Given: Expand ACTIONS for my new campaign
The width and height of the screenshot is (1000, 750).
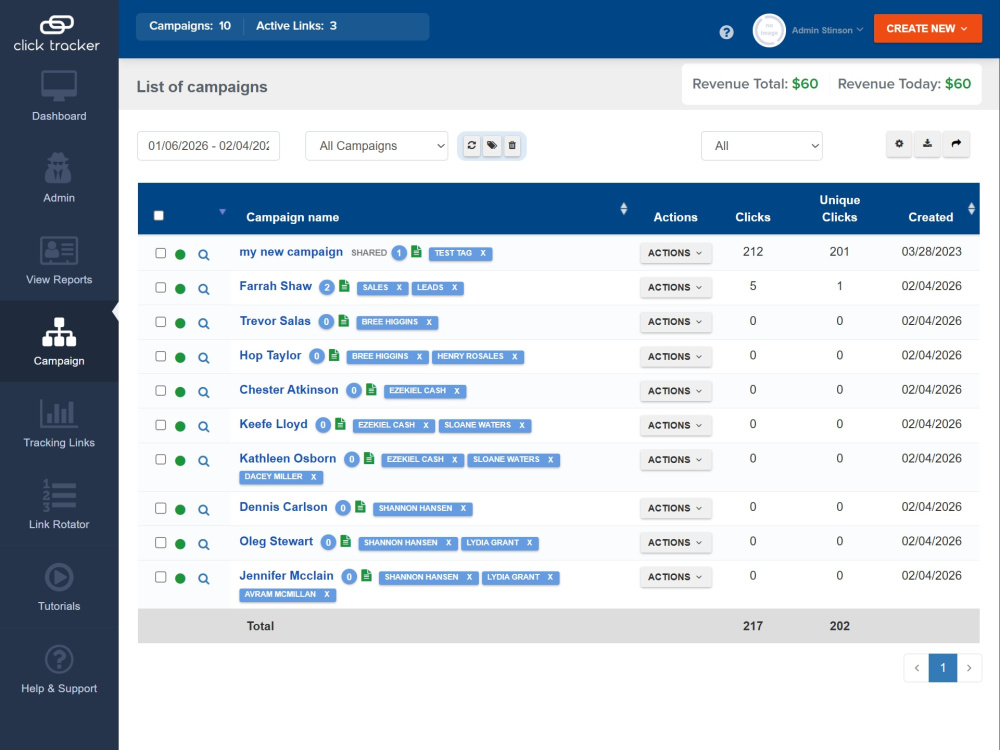Looking at the screenshot, I should tap(675, 253).
